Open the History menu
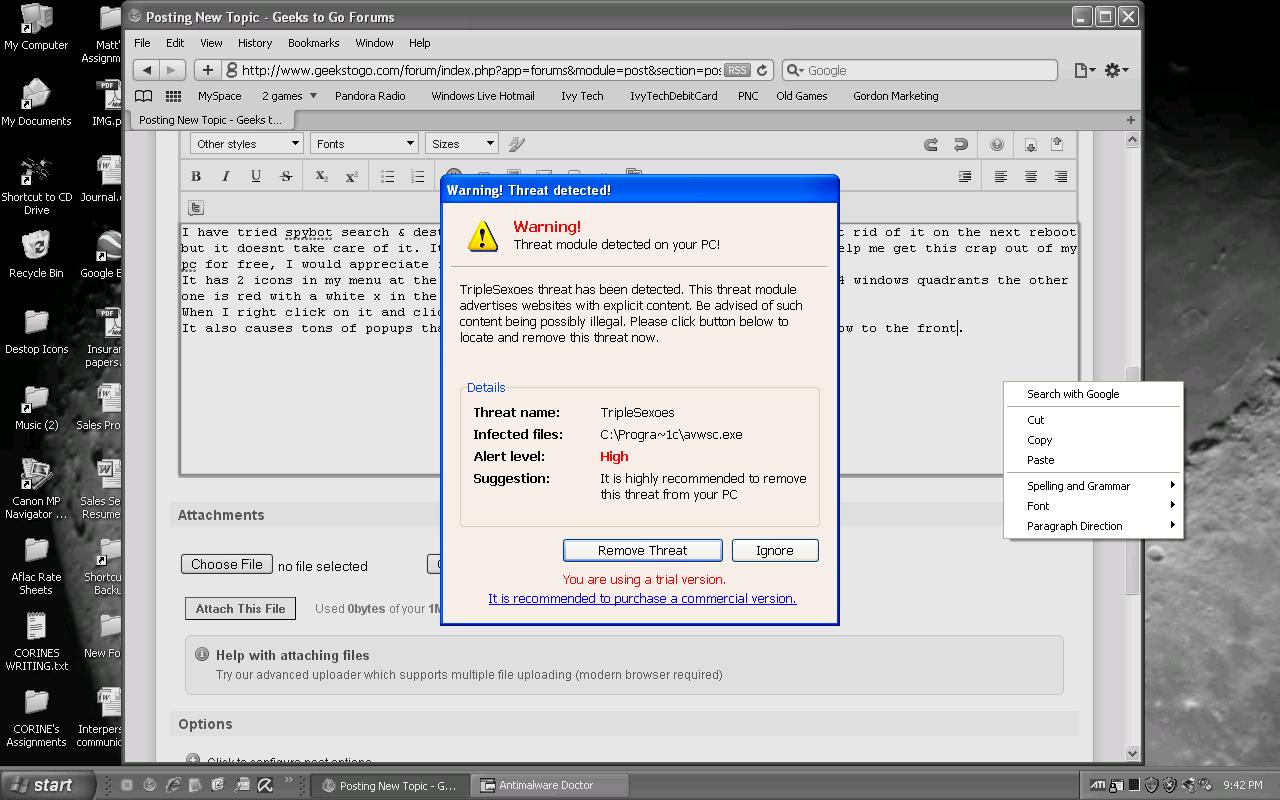Image resolution: width=1280 pixels, height=800 pixels. click(254, 43)
